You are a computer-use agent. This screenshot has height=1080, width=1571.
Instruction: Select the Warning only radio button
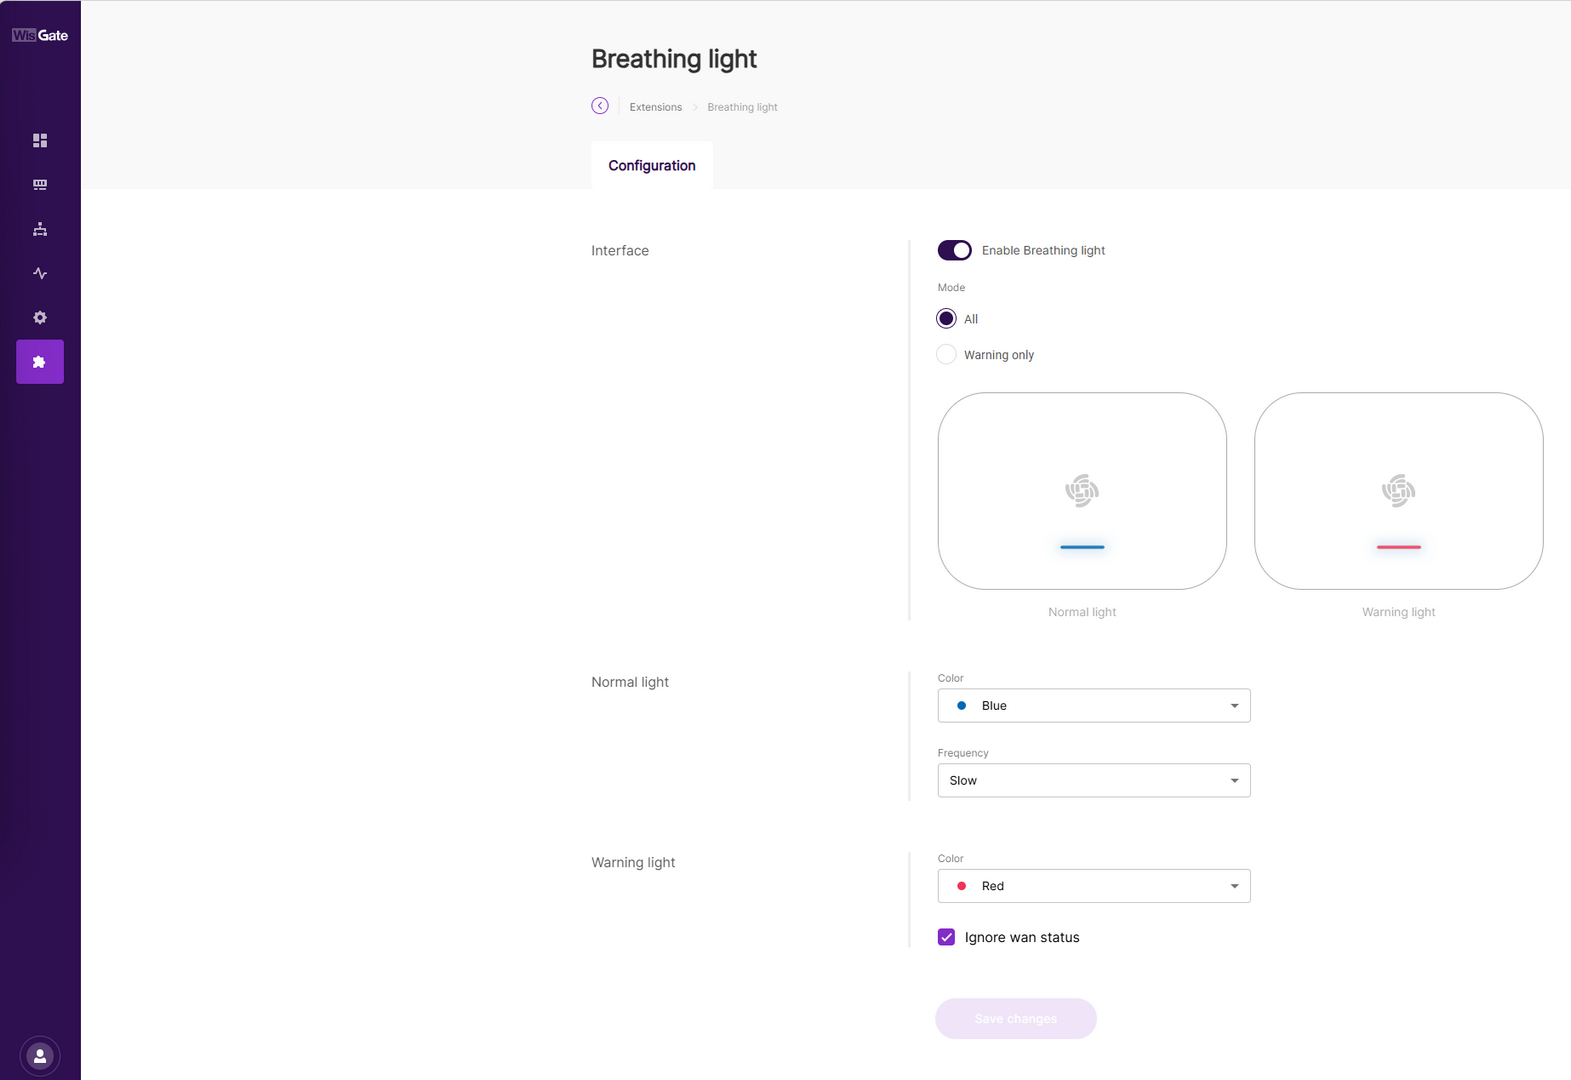tap(946, 354)
